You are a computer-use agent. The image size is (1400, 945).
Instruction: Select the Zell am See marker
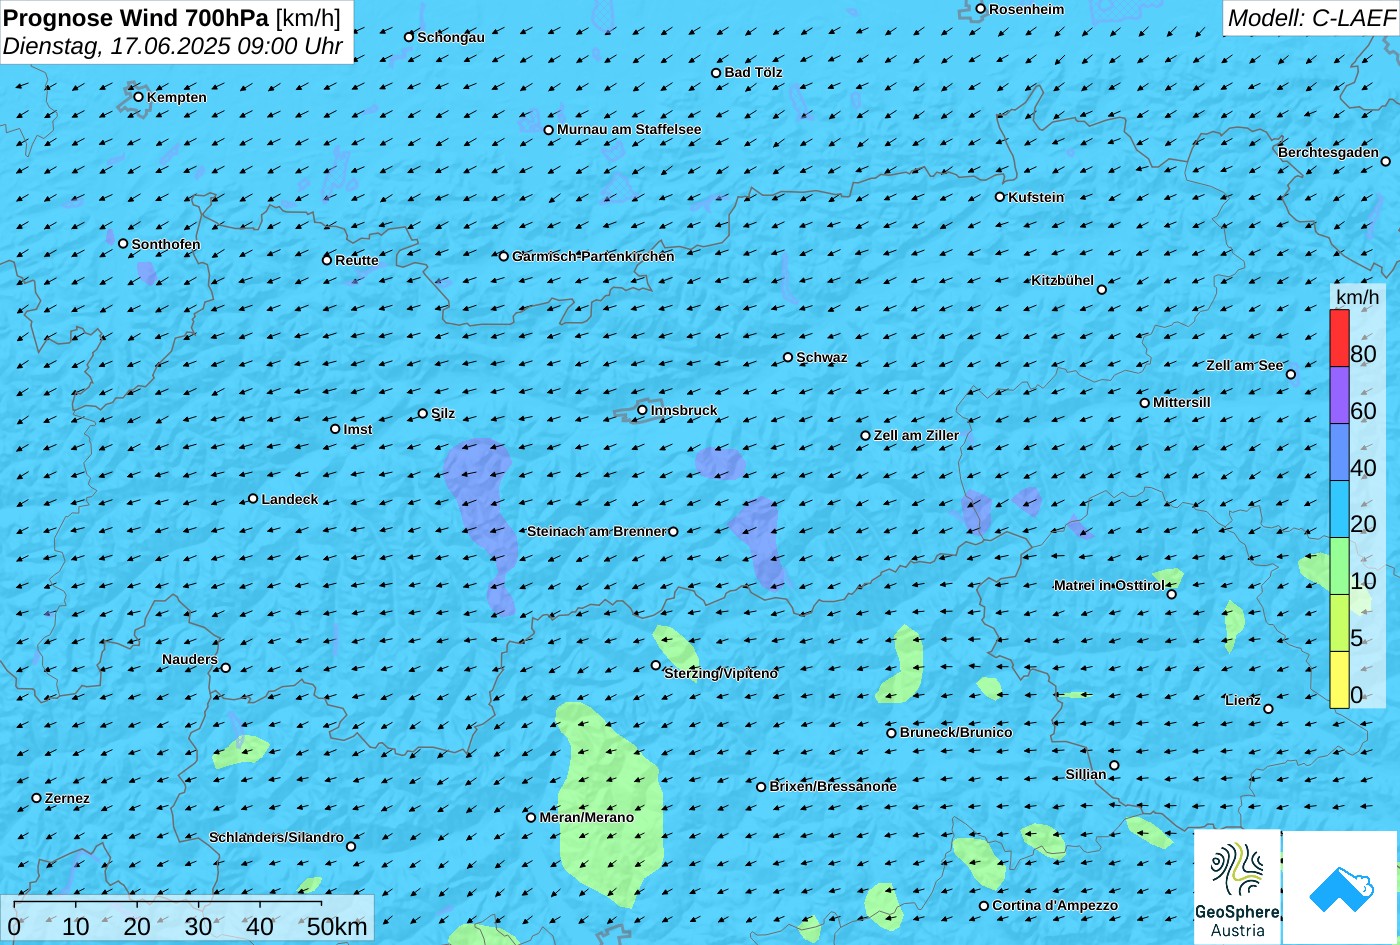point(1291,375)
